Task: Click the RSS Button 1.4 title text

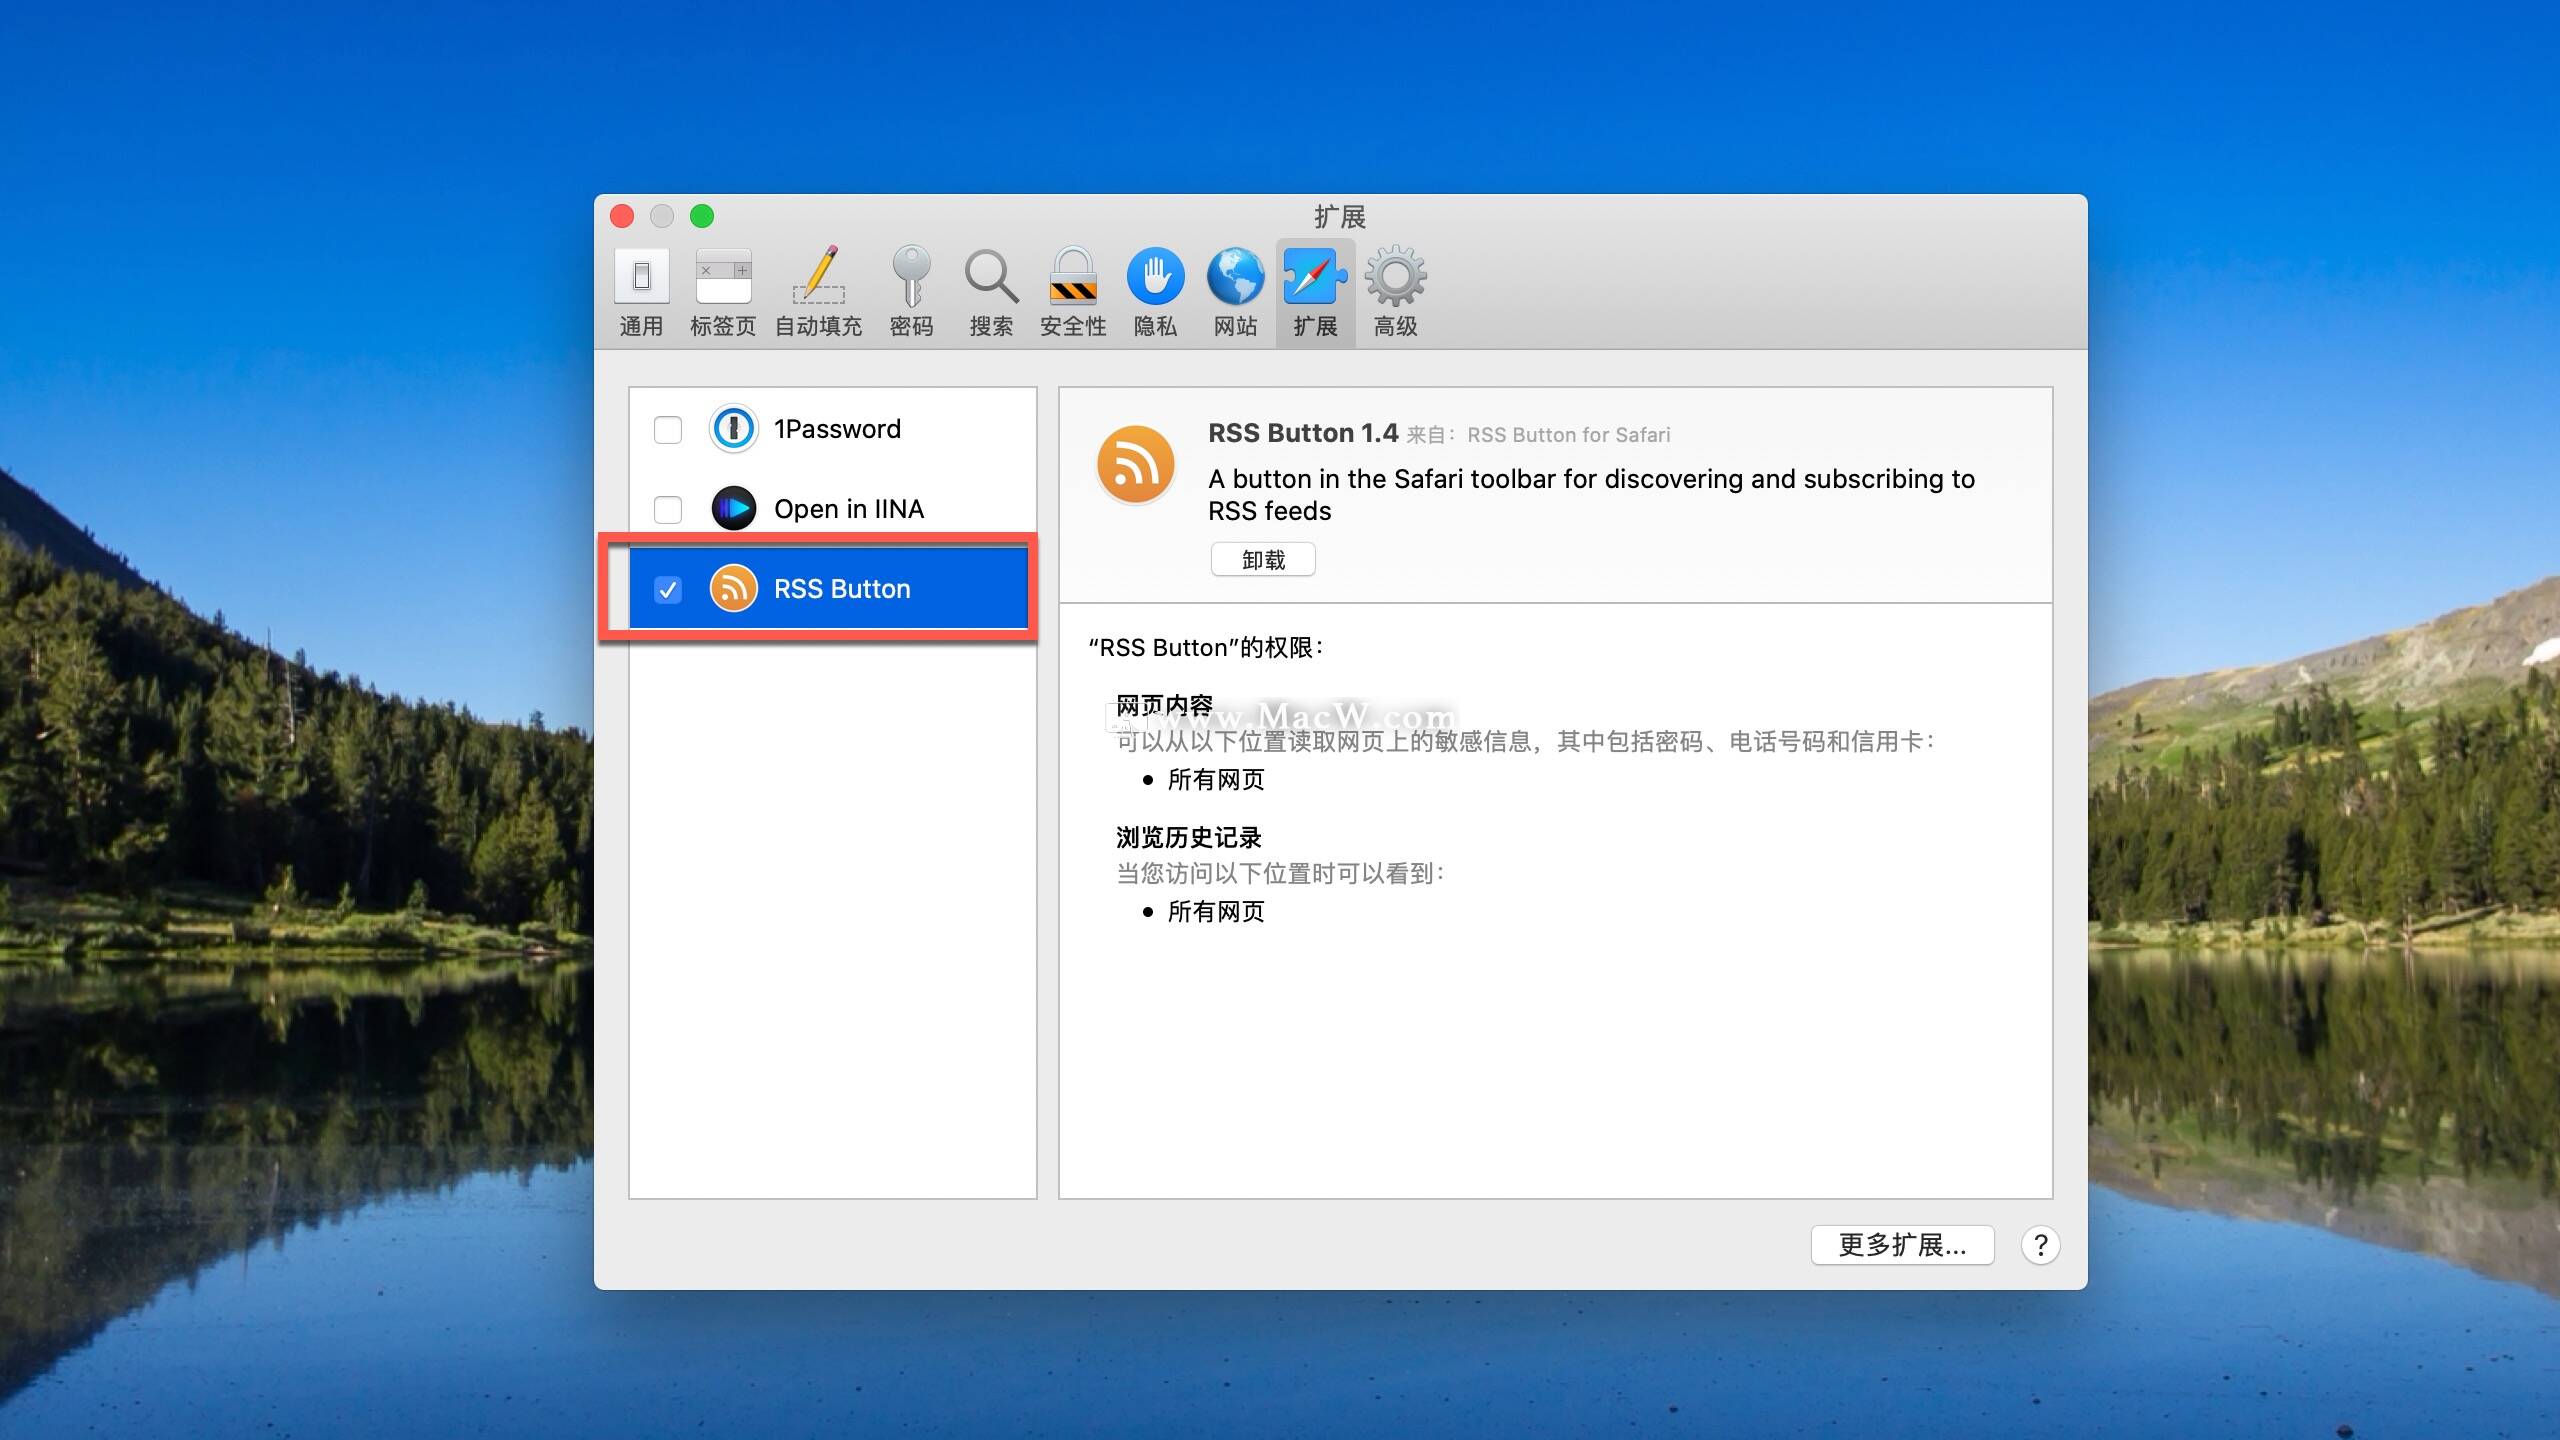Action: click(x=1302, y=433)
